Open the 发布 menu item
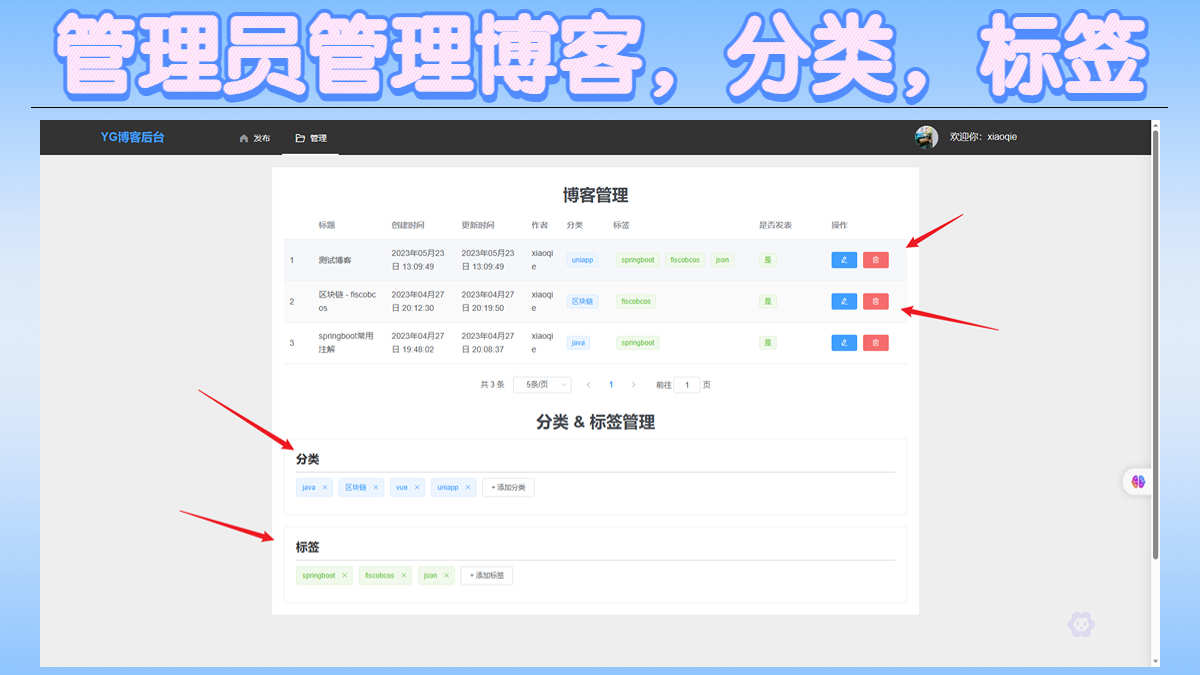Image resolution: width=1200 pixels, height=675 pixels. [255, 138]
